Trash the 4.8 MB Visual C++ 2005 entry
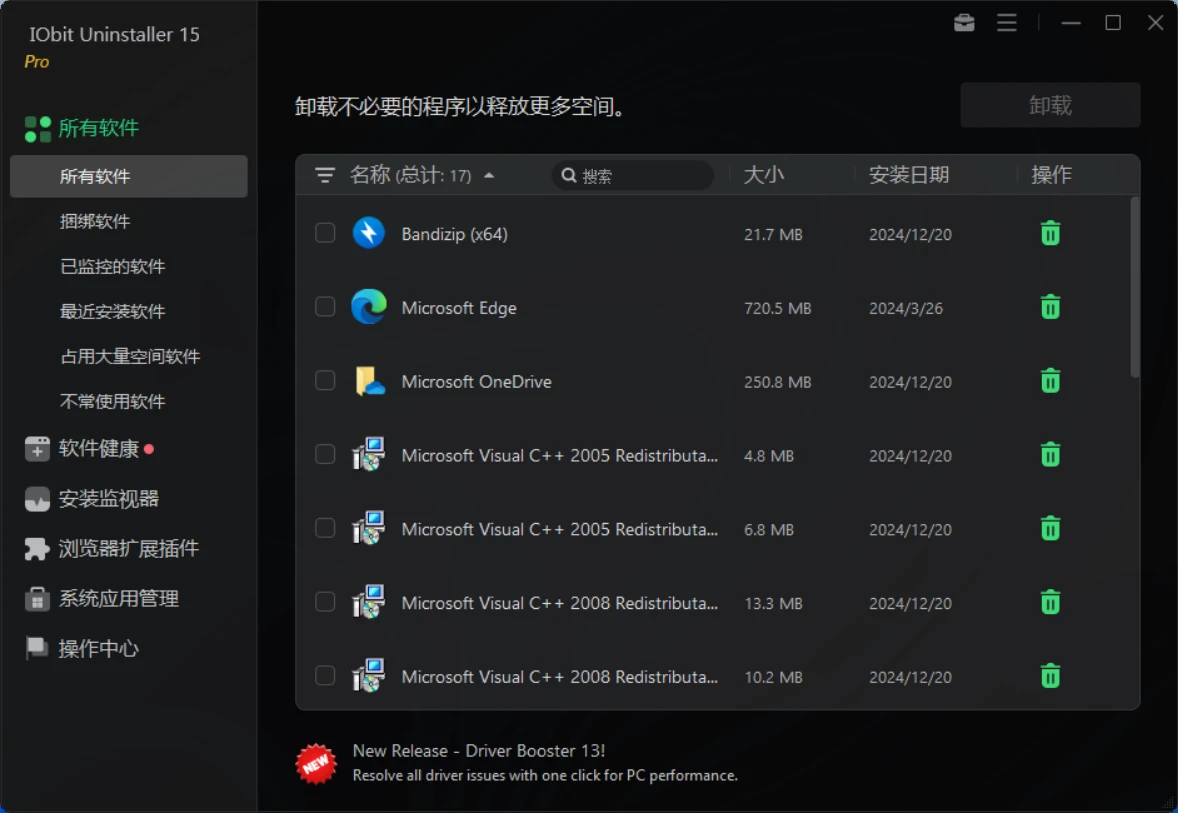The width and height of the screenshot is (1178, 813). 1050,455
